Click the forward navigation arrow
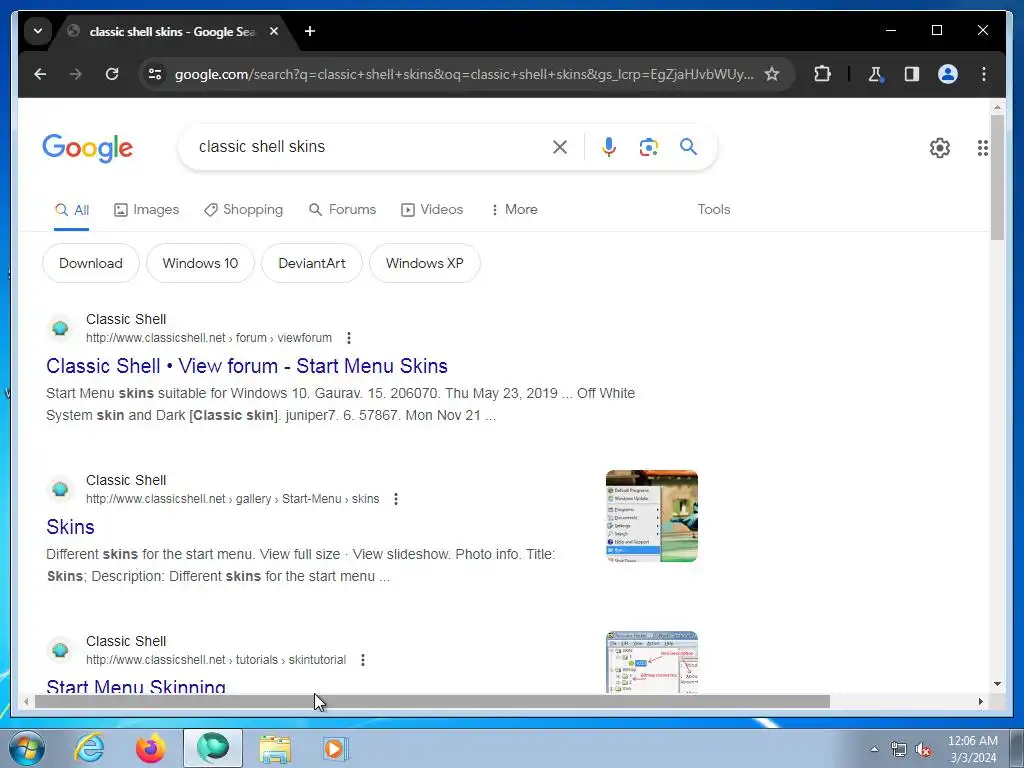 point(76,74)
